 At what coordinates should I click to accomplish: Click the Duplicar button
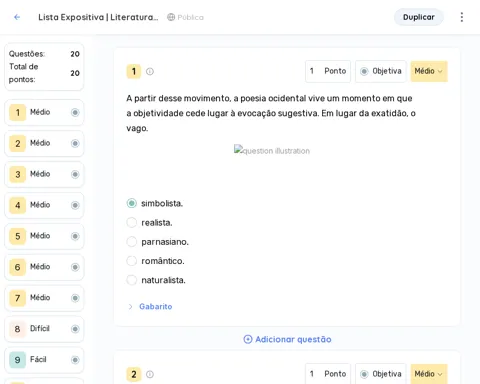(x=419, y=17)
